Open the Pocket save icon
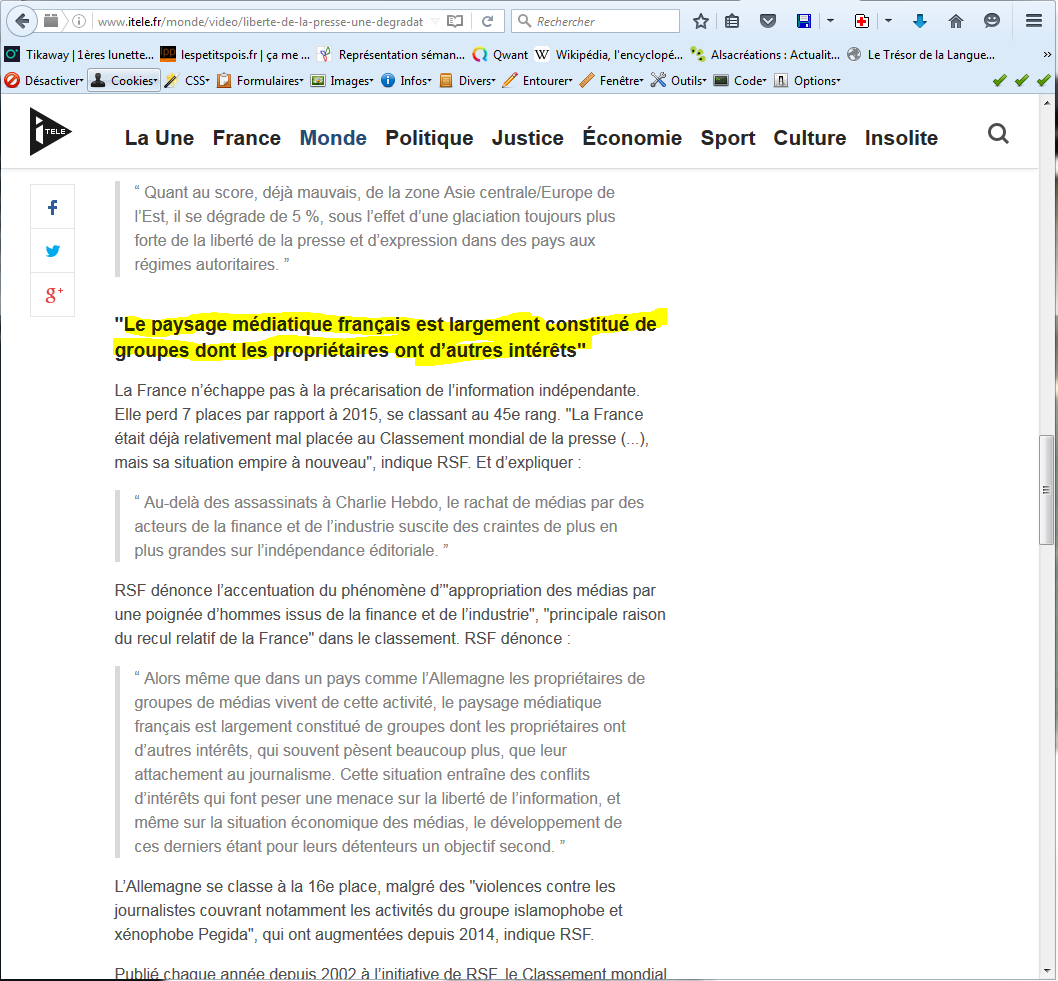This screenshot has width=1058, height=981. (767, 21)
